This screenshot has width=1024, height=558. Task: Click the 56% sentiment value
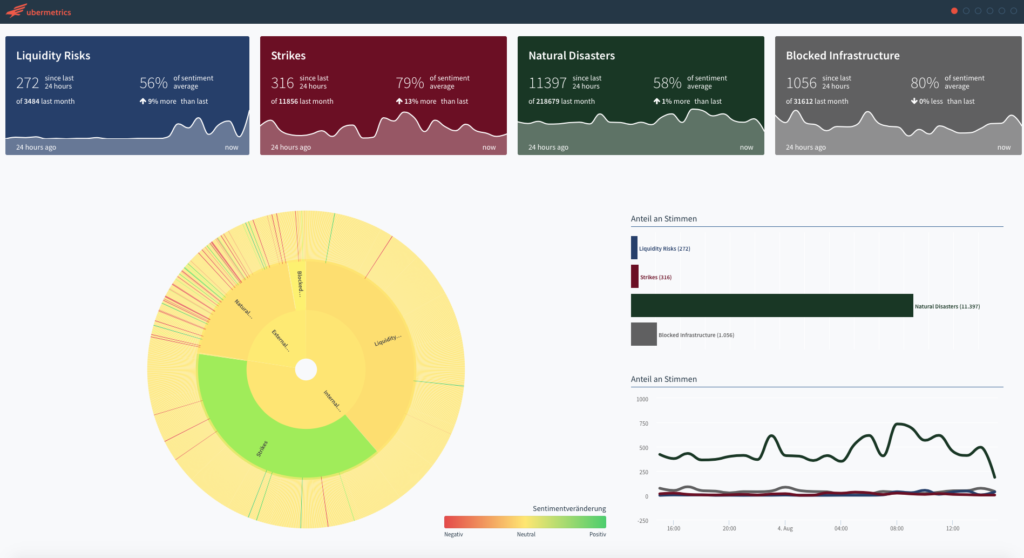153,83
